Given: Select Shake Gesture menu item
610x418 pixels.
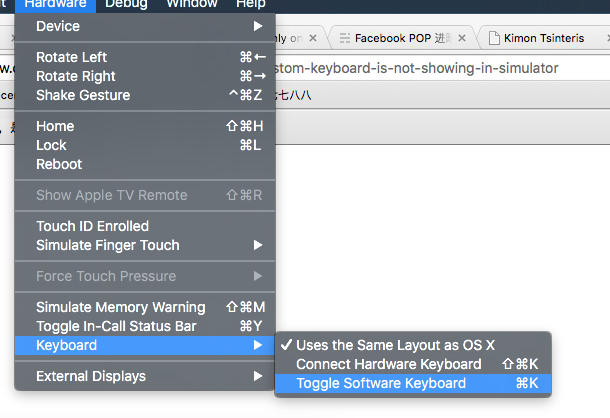Looking at the screenshot, I should [x=83, y=95].
